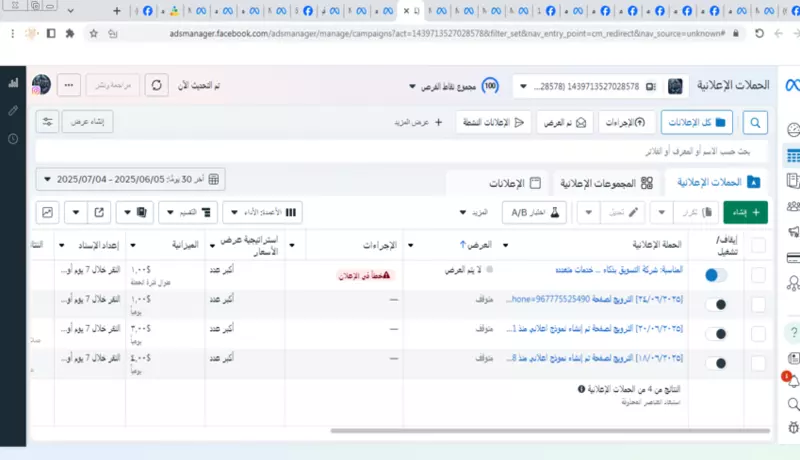This screenshot has height=460, width=800.
Task: Click the profile avatar with Instagram badge
Action: [x=41, y=85]
